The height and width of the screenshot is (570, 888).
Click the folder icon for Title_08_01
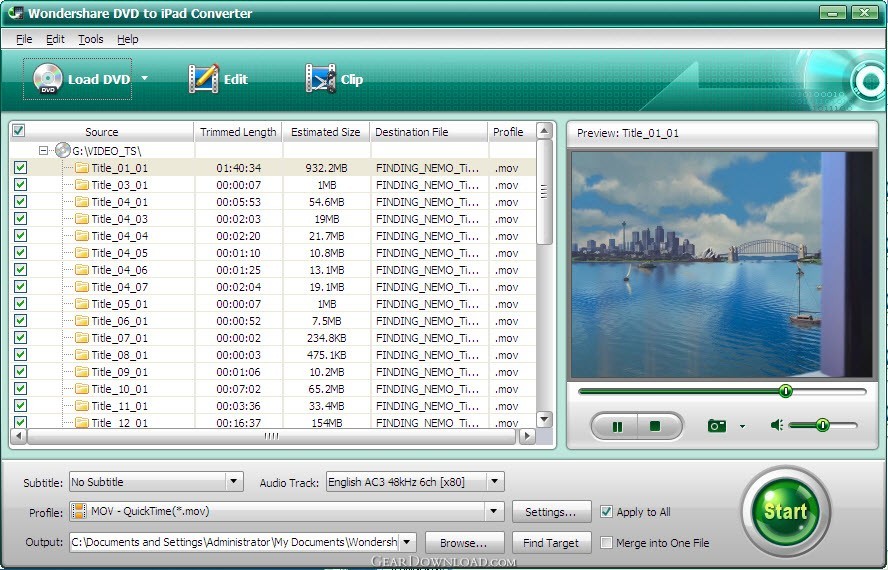[82, 355]
